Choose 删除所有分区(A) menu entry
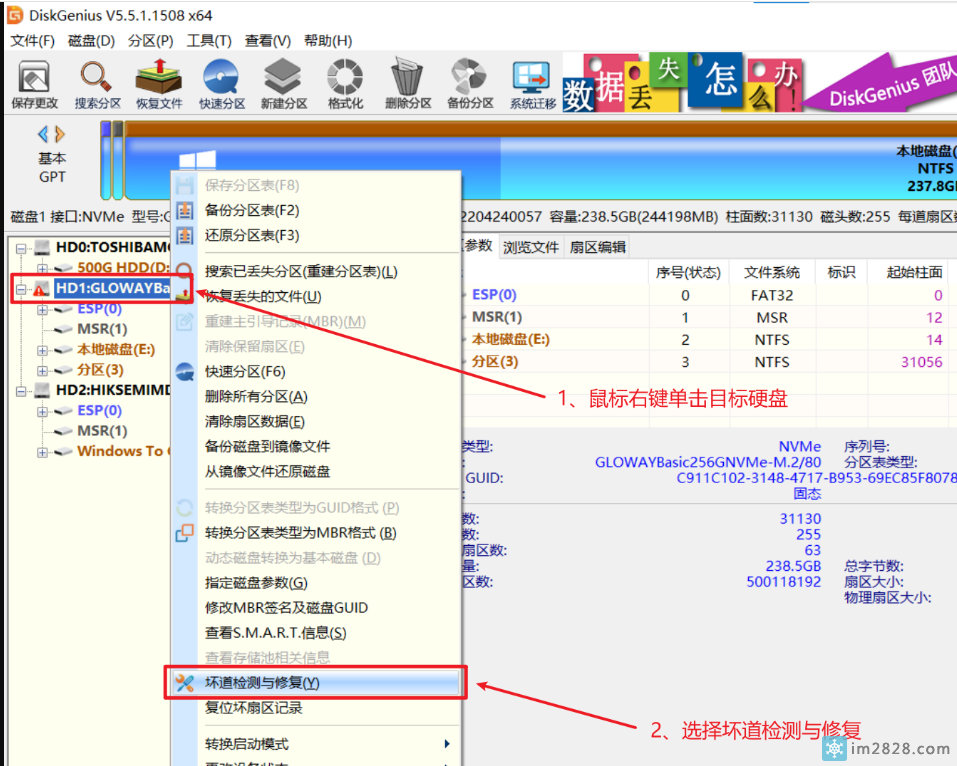This screenshot has width=957, height=766. pos(315,397)
